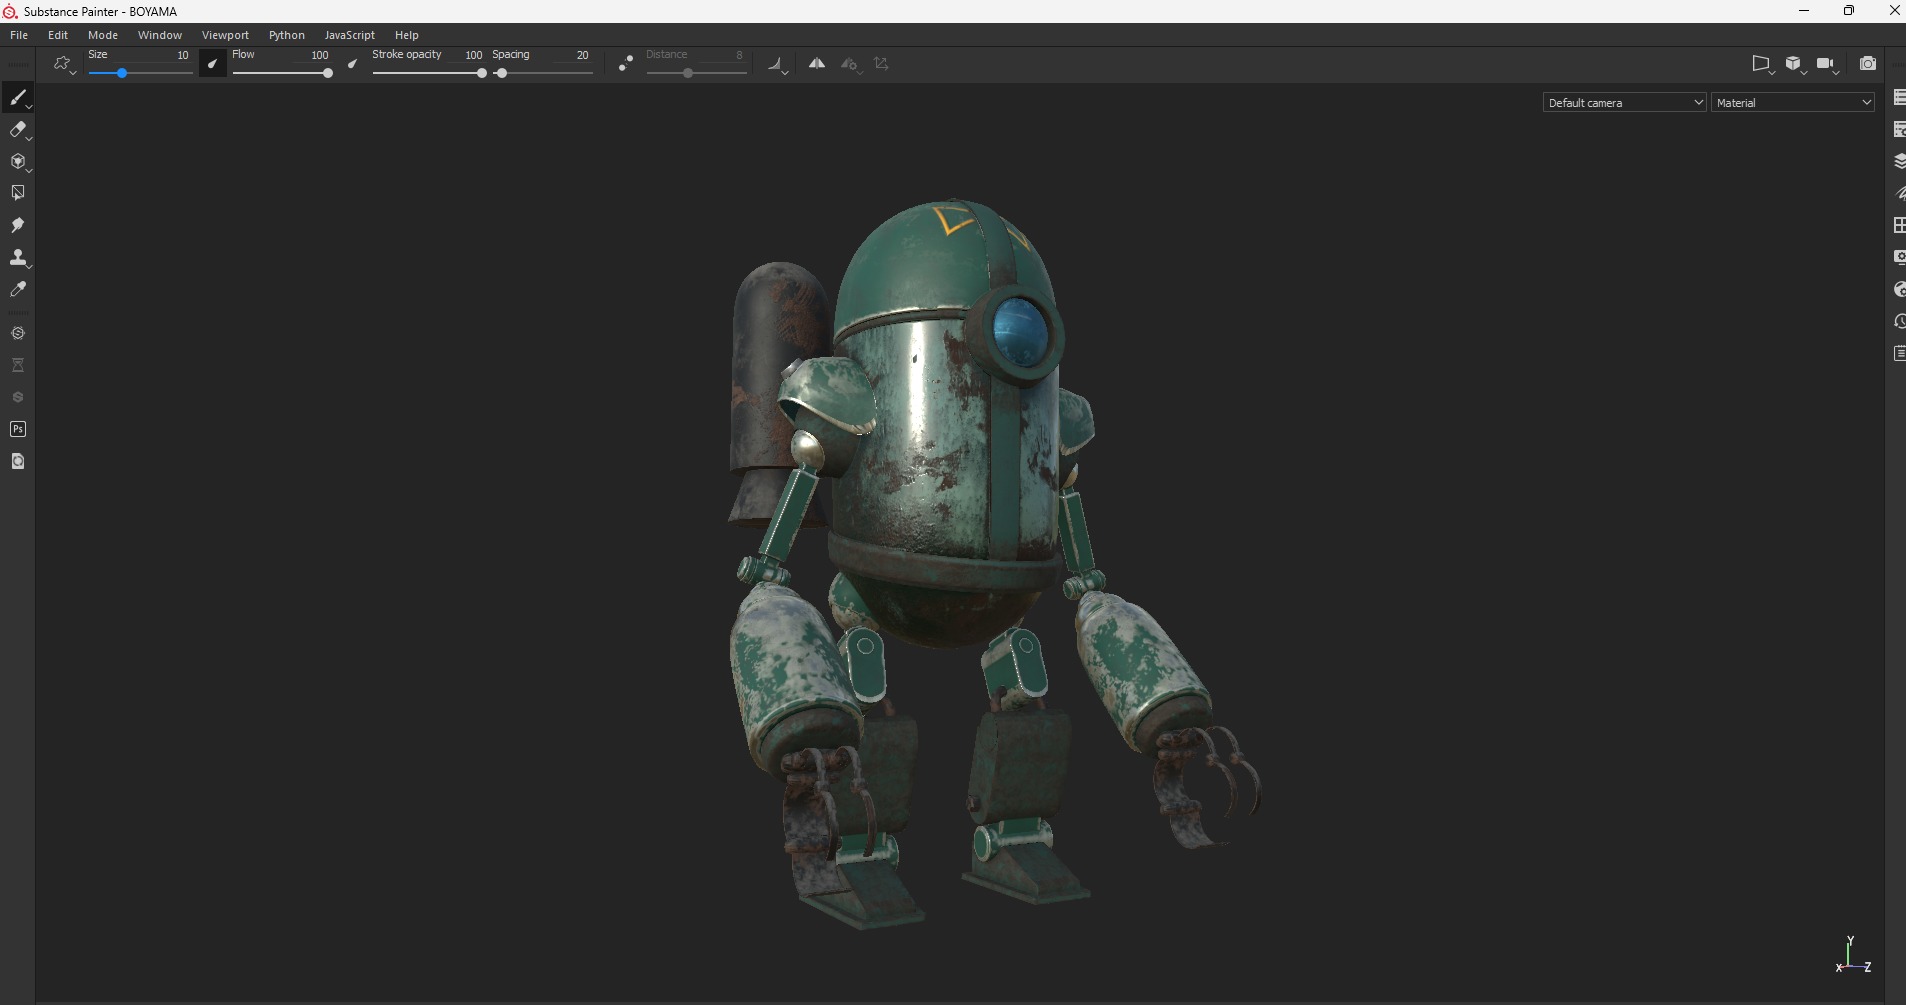
Task: Click the Substance Painter app logo icon
Action: pos(10,11)
